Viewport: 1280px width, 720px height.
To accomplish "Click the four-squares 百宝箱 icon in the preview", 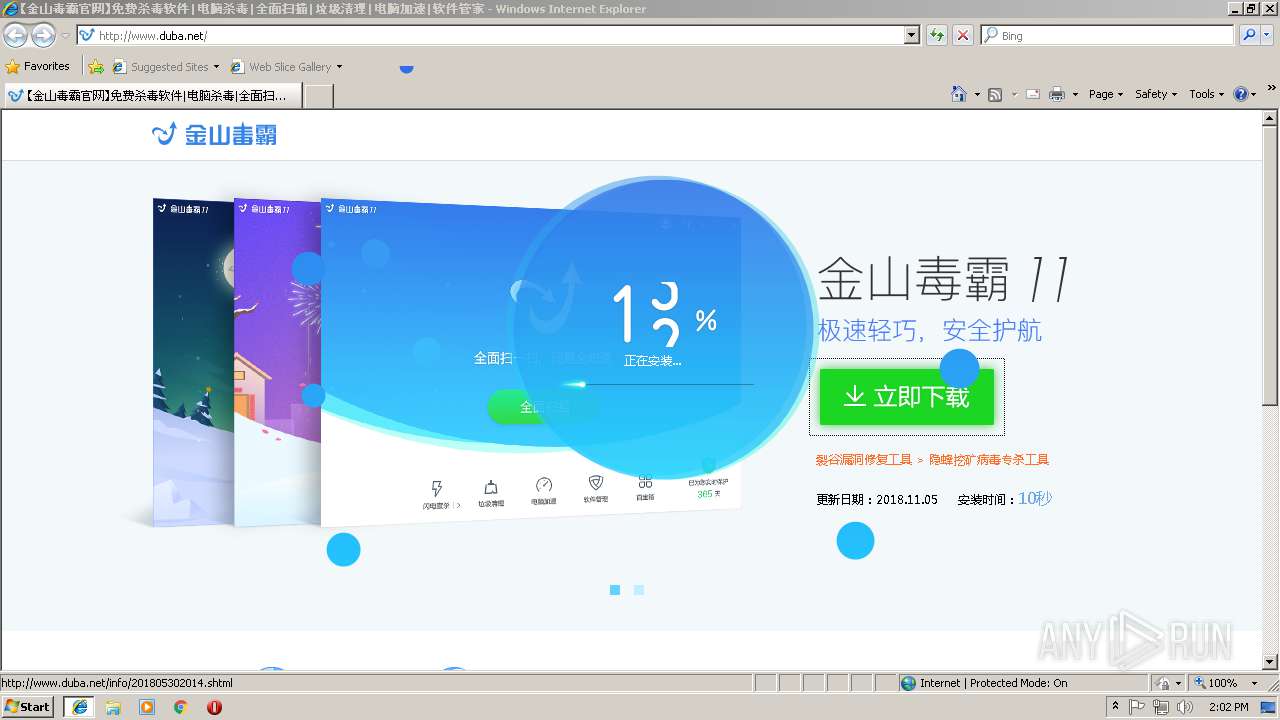I will (645, 482).
